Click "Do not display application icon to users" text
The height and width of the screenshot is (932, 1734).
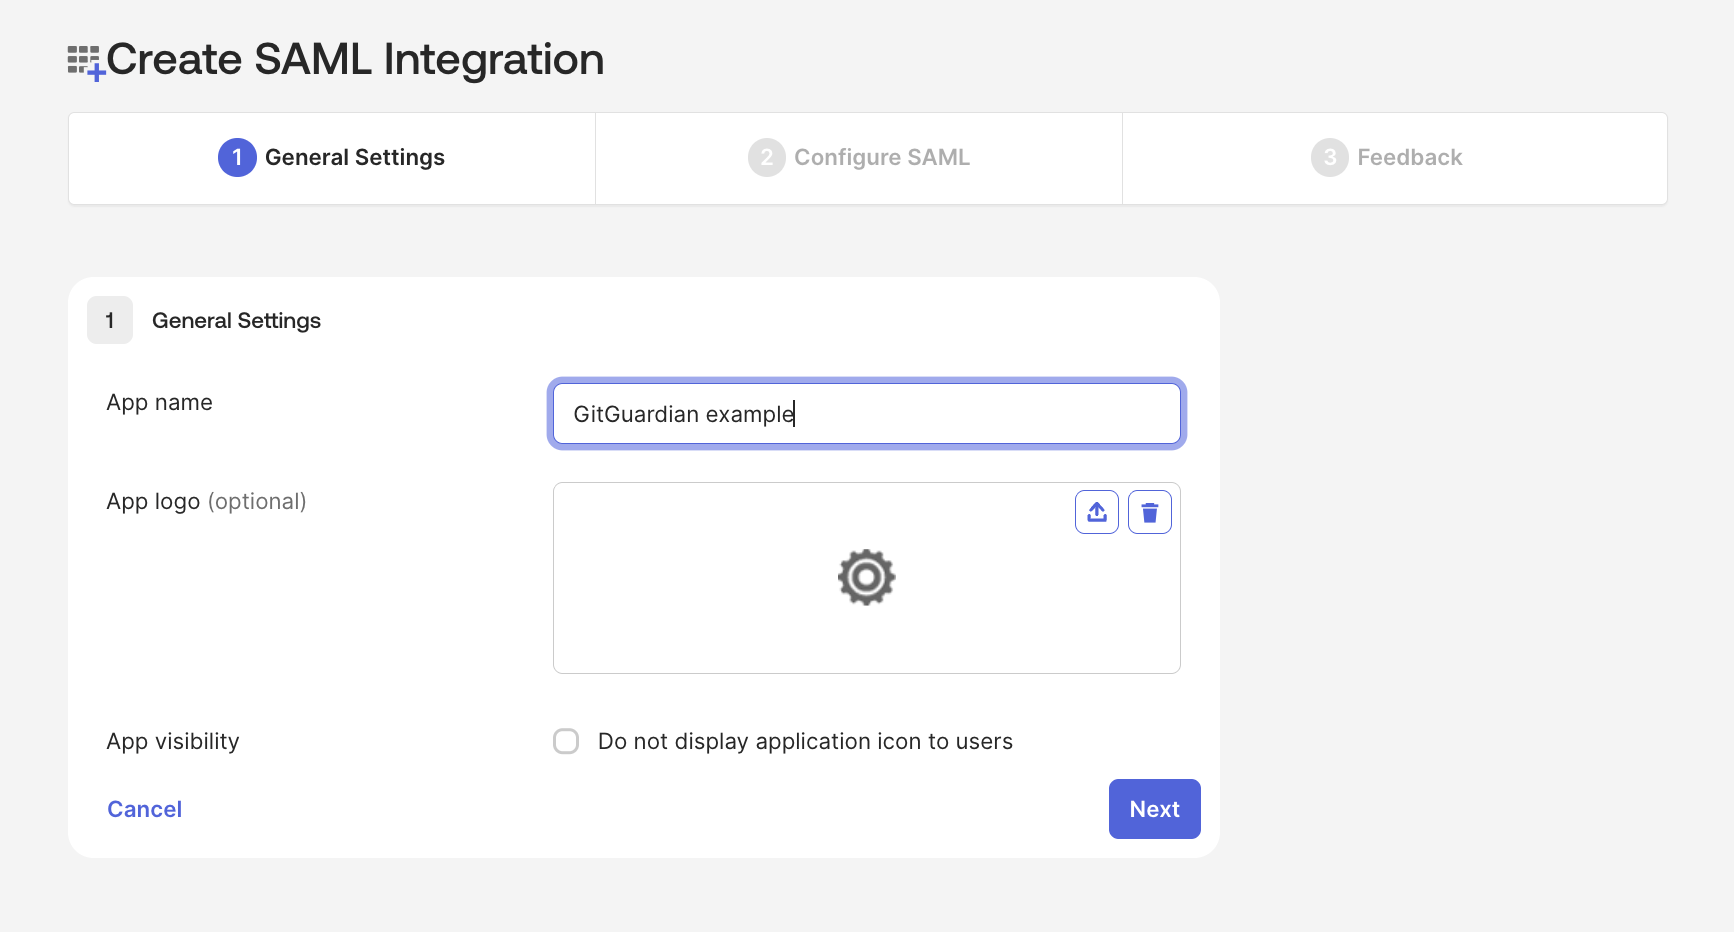pos(805,741)
